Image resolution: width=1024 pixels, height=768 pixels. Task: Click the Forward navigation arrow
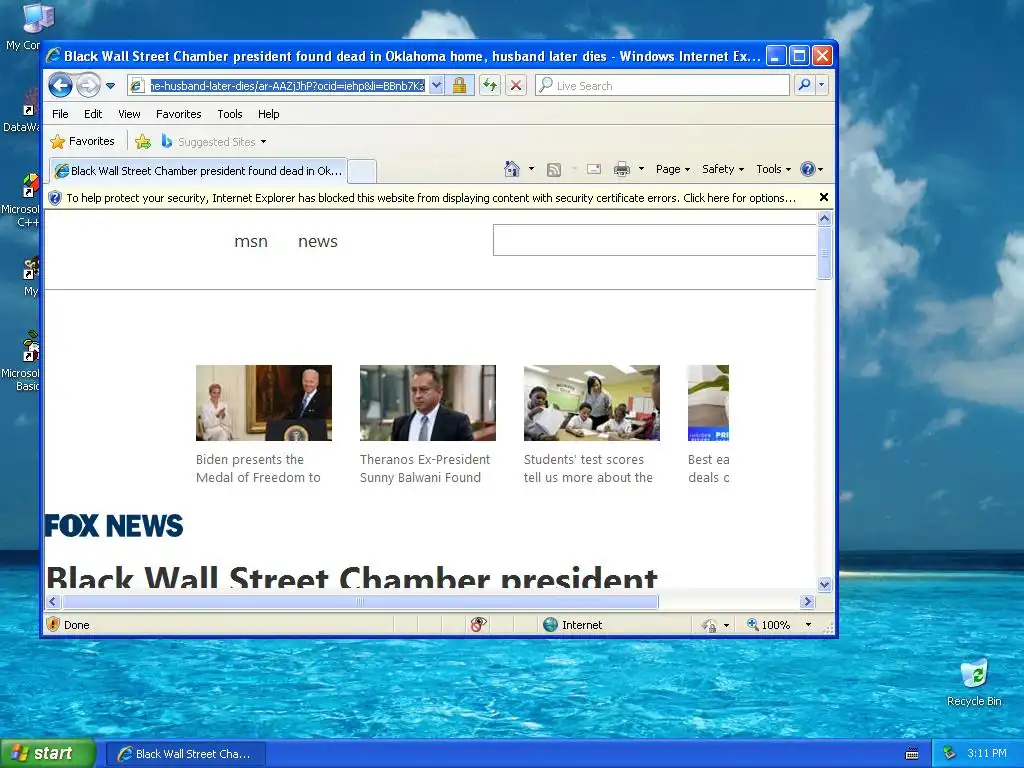[88, 85]
